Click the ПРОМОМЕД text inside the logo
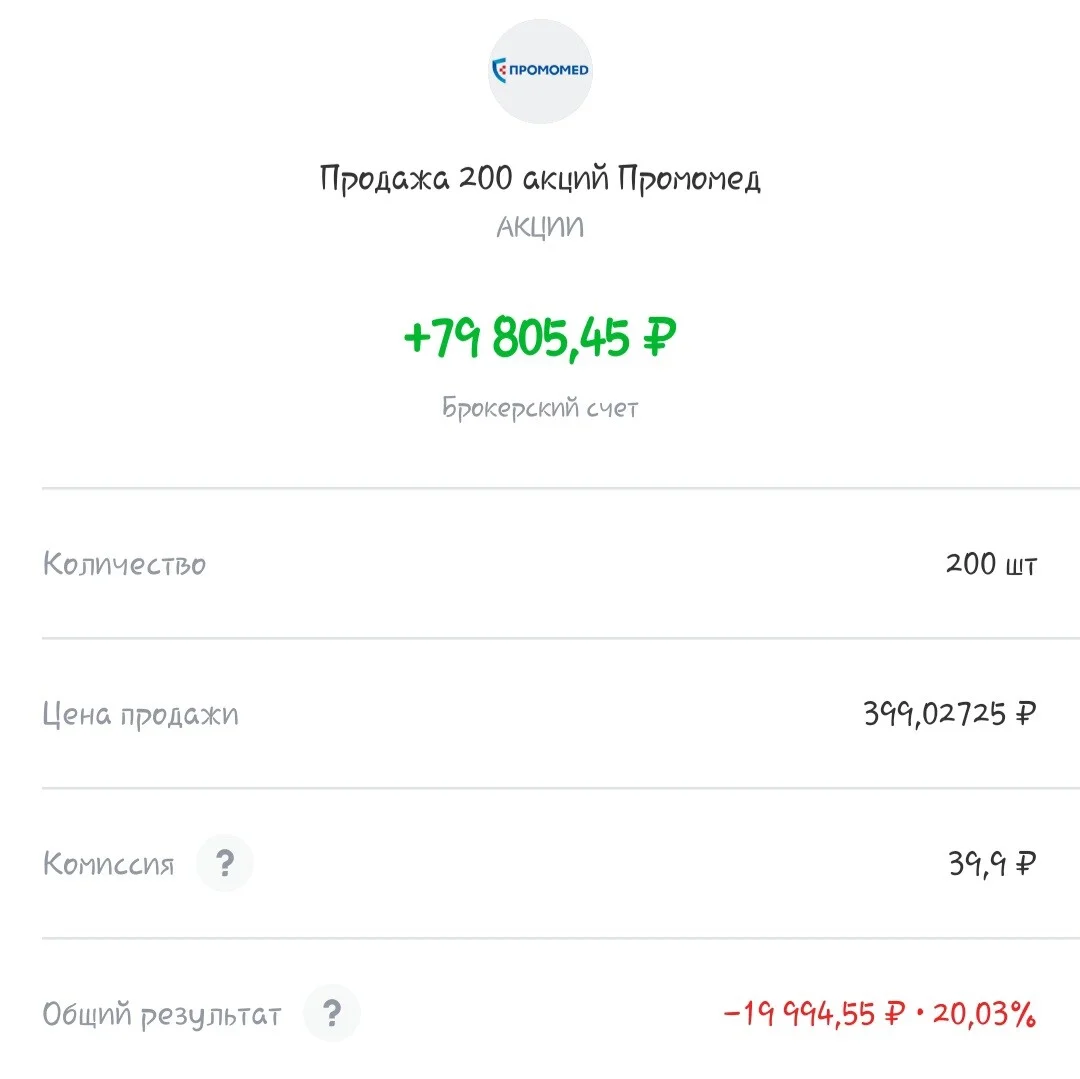 coord(549,70)
